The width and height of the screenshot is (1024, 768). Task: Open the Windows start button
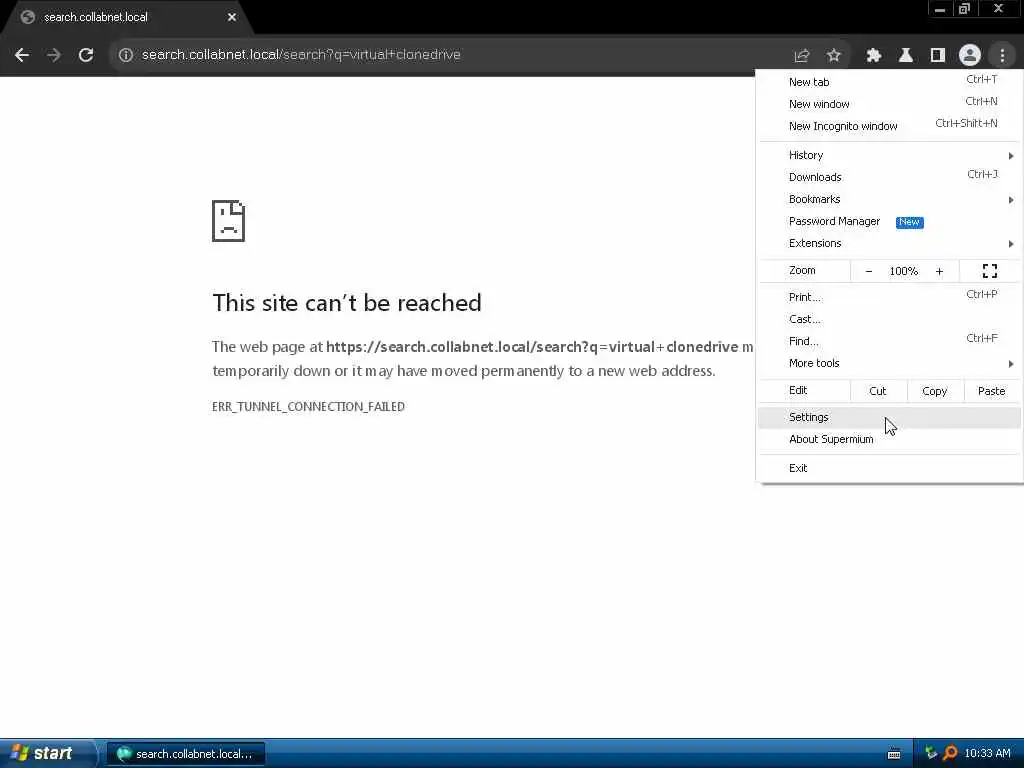(46, 754)
